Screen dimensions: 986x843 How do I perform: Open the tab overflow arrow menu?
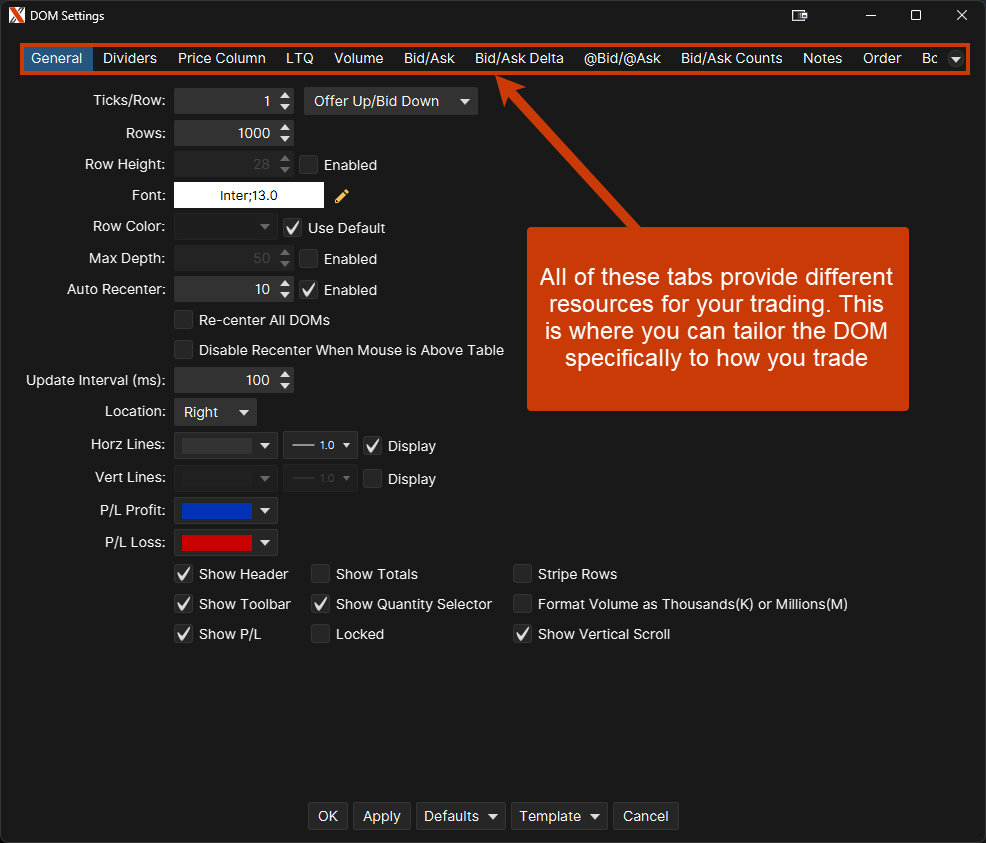[955, 59]
